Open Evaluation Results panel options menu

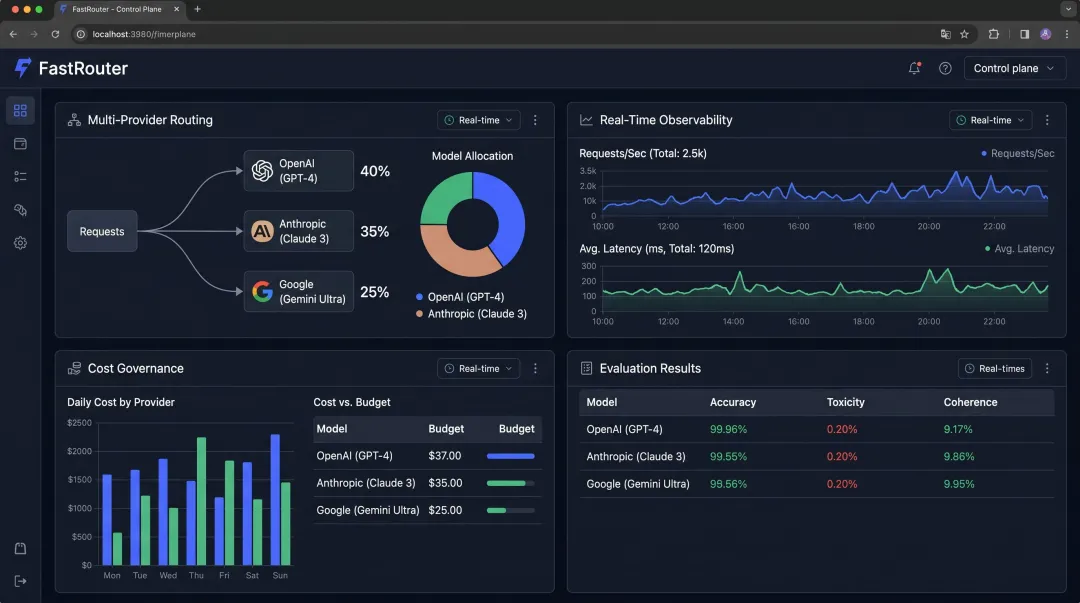pyautogui.click(x=1047, y=369)
